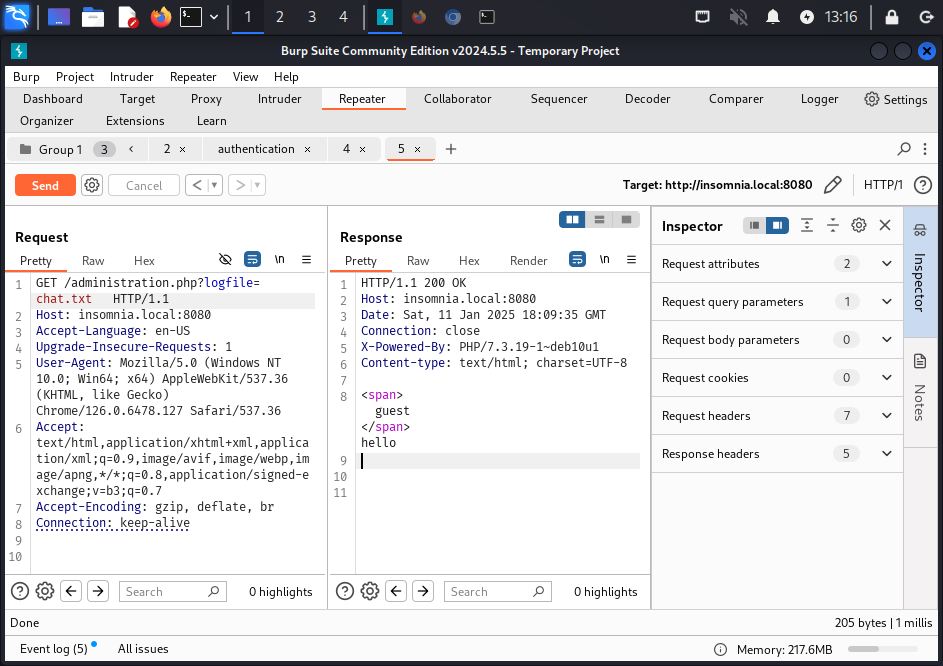This screenshot has width=943, height=666.
Task: Add new Repeater tab with plus
Action: coord(451,149)
